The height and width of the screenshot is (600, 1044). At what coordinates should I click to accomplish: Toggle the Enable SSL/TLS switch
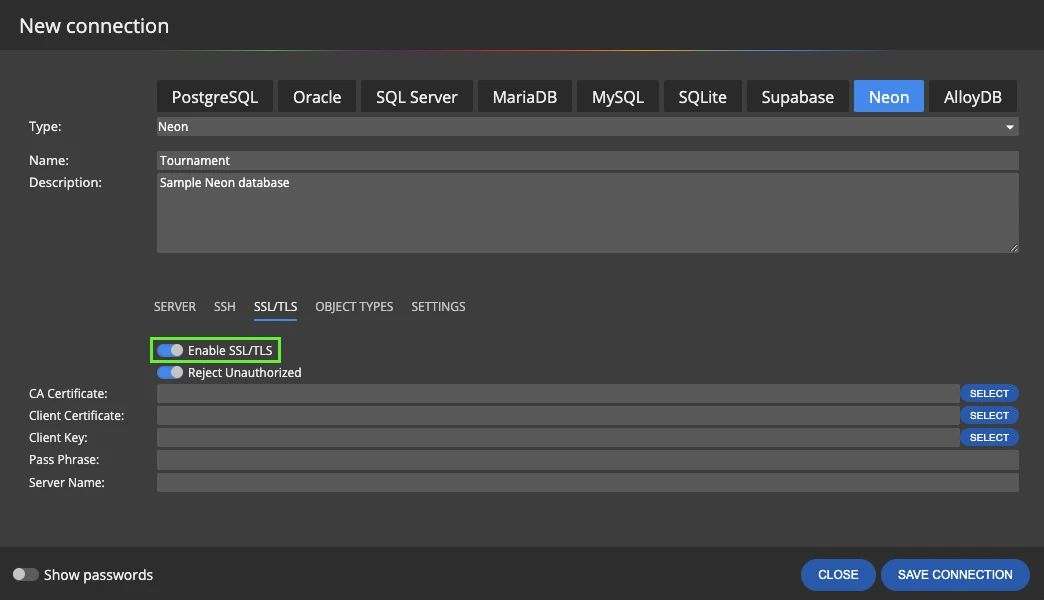click(x=170, y=350)
